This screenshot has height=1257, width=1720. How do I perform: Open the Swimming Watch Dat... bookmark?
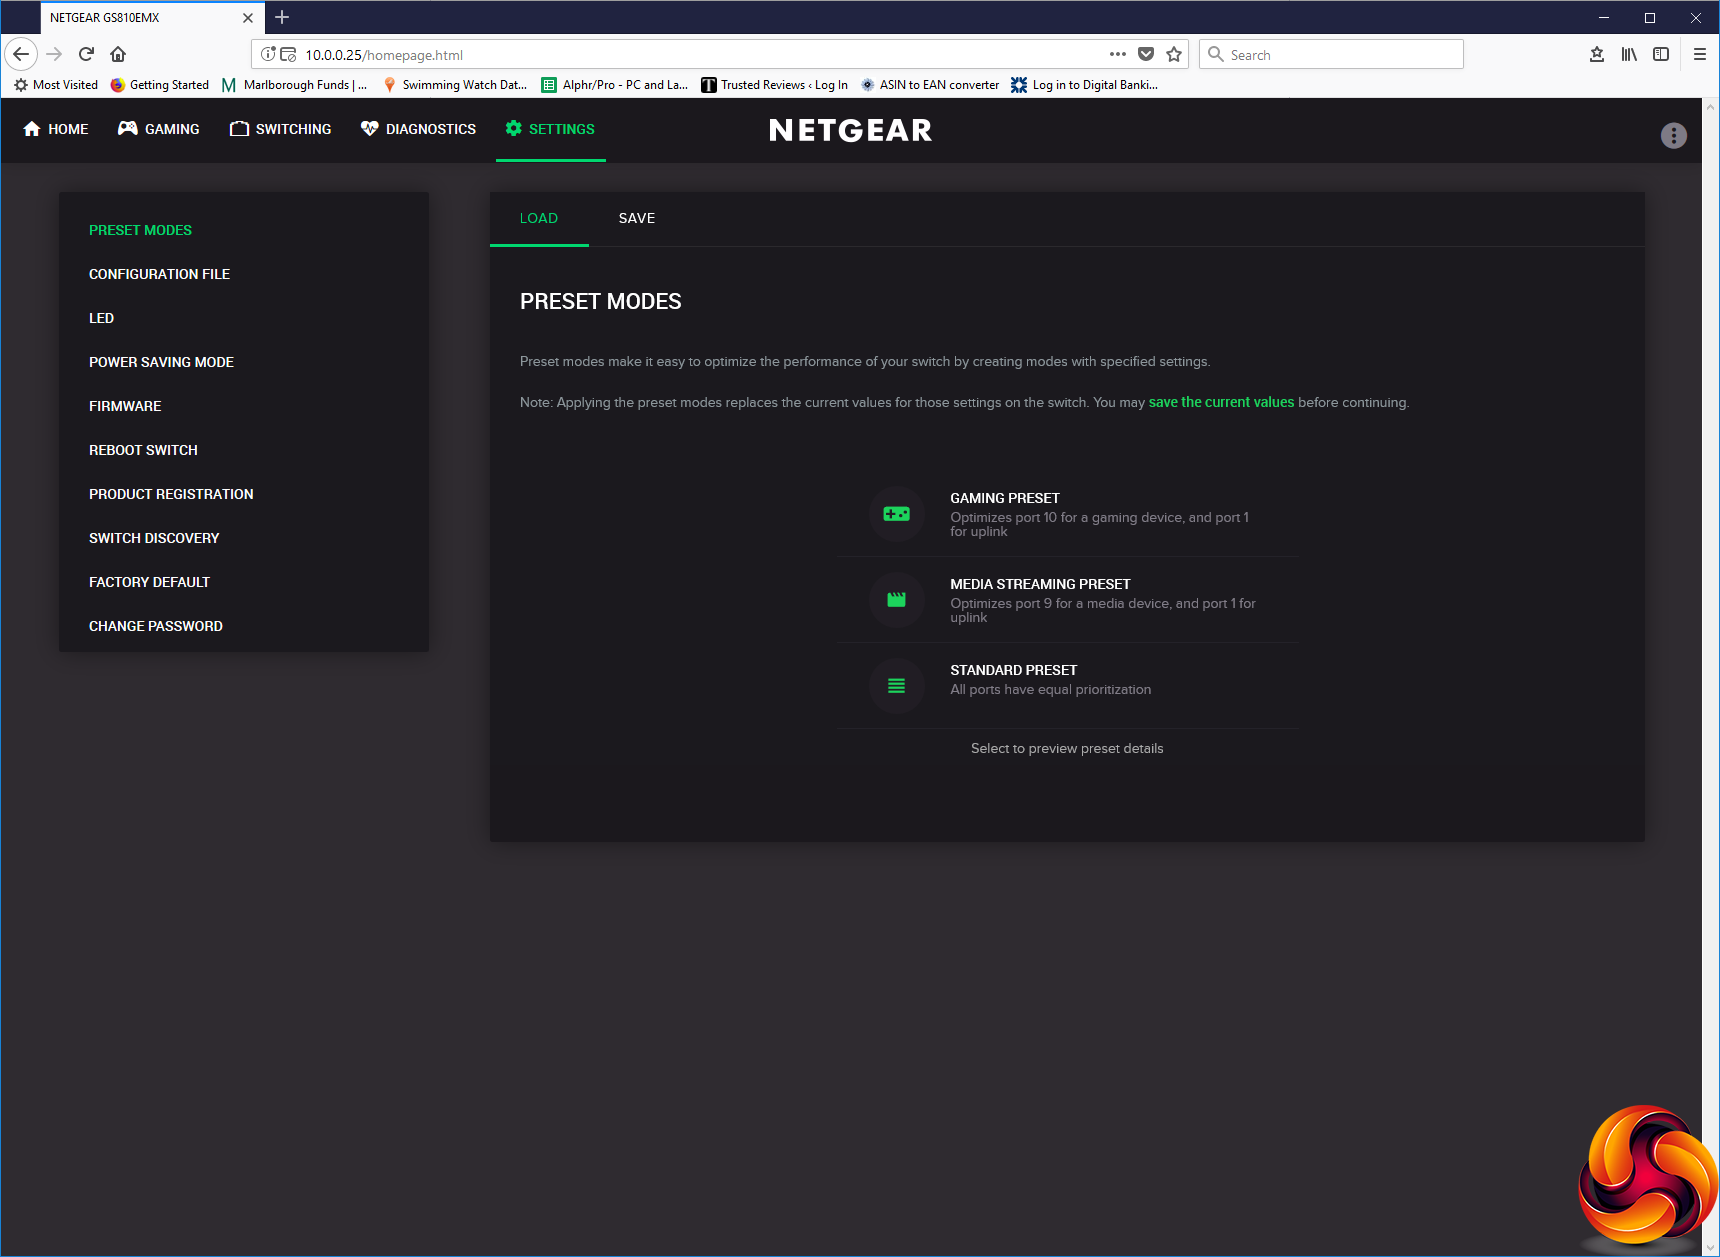tap(455, 85)
